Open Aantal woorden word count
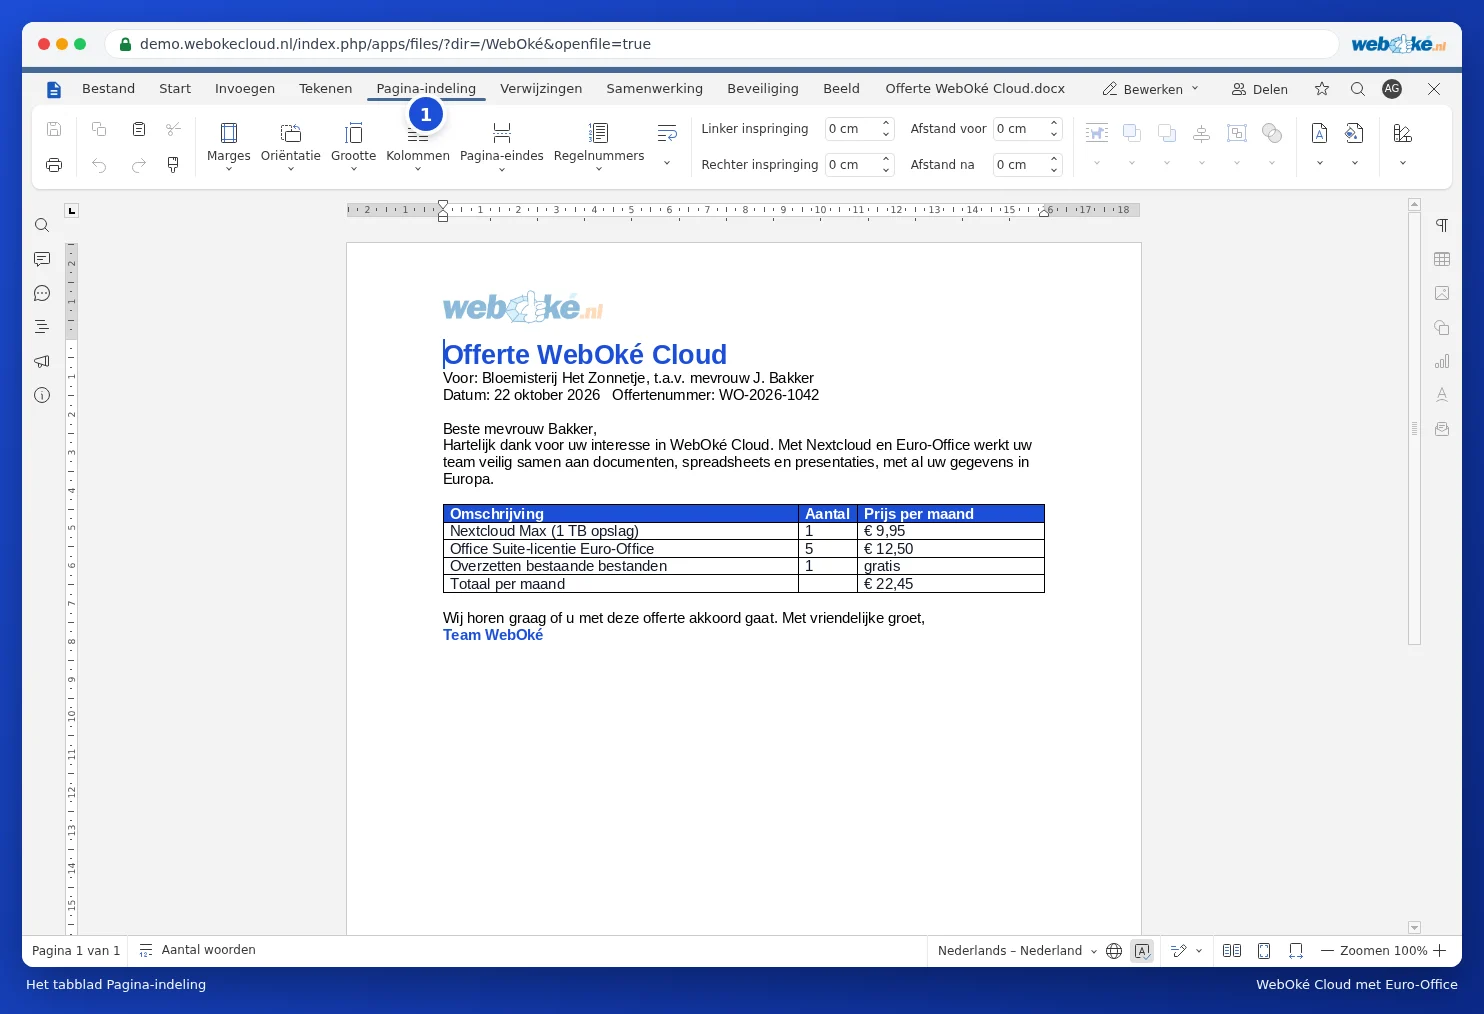1484x1014 pixels. click(x=197, y=950)
